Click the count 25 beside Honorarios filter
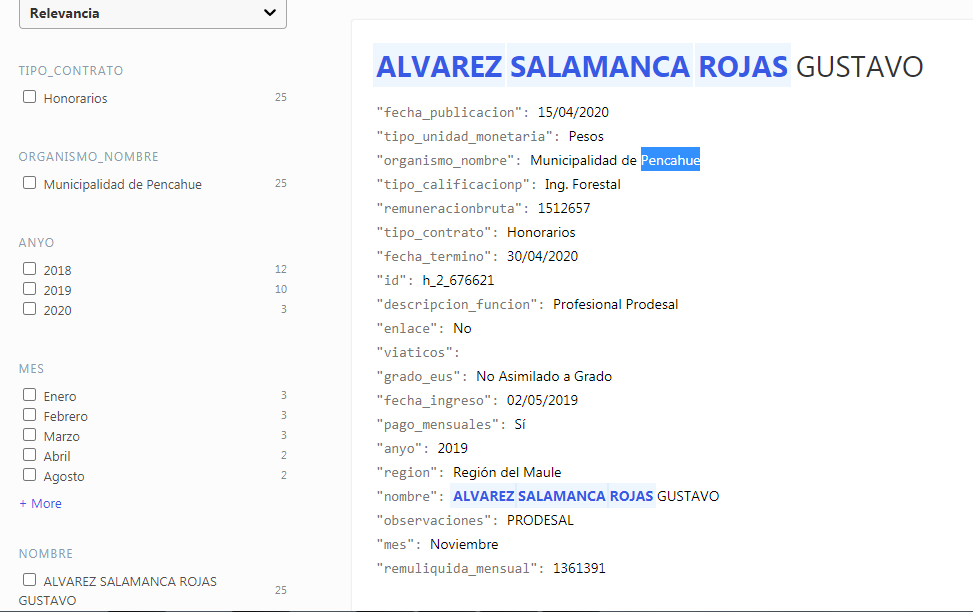 (x=280, y=97)
